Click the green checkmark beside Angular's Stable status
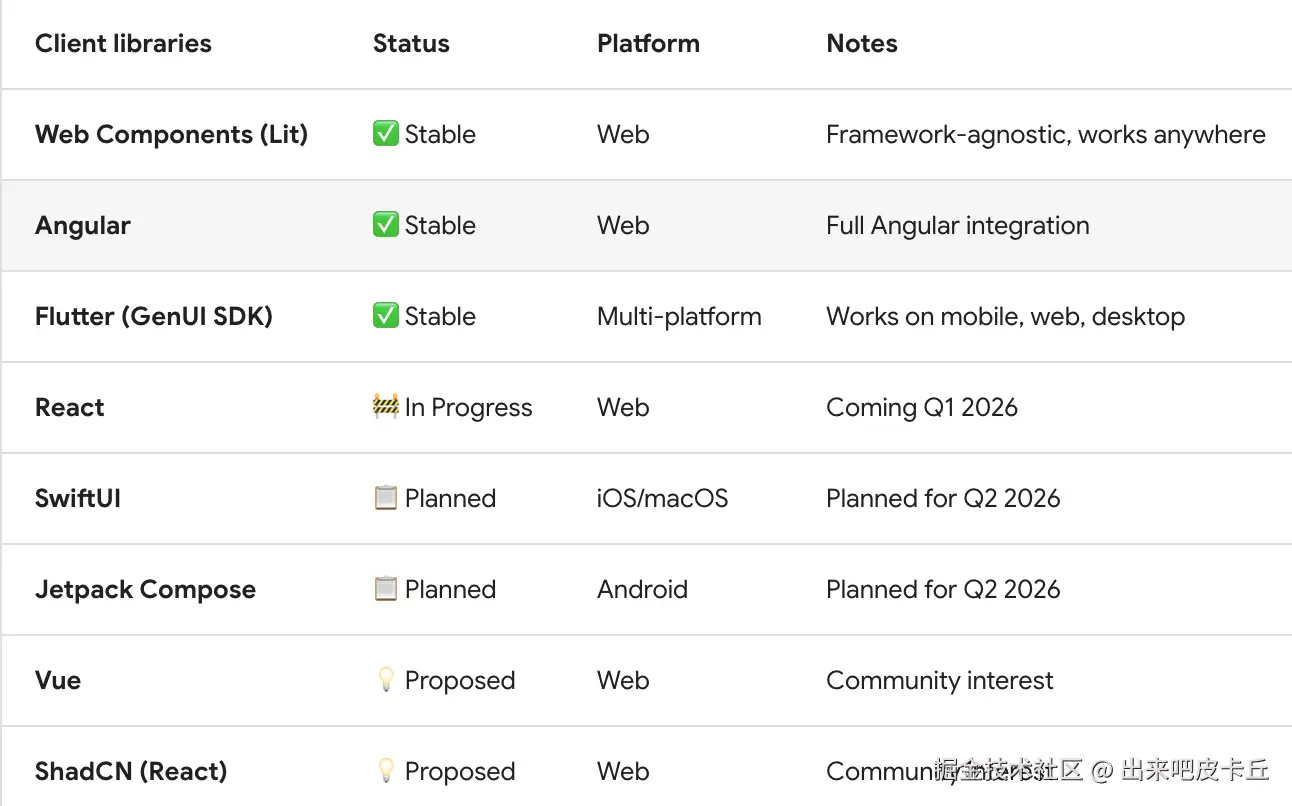Viewport: 1292px width, 806px height. 385,225
